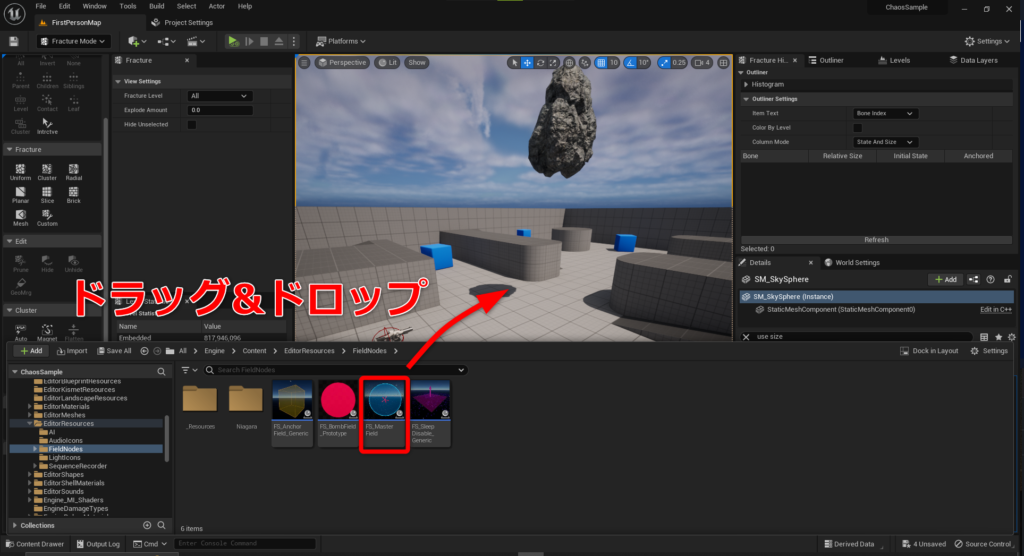The image size is (1024, 556).
Task: Activate the rotate gizmo tool
Action: click(x=540, y=63)
